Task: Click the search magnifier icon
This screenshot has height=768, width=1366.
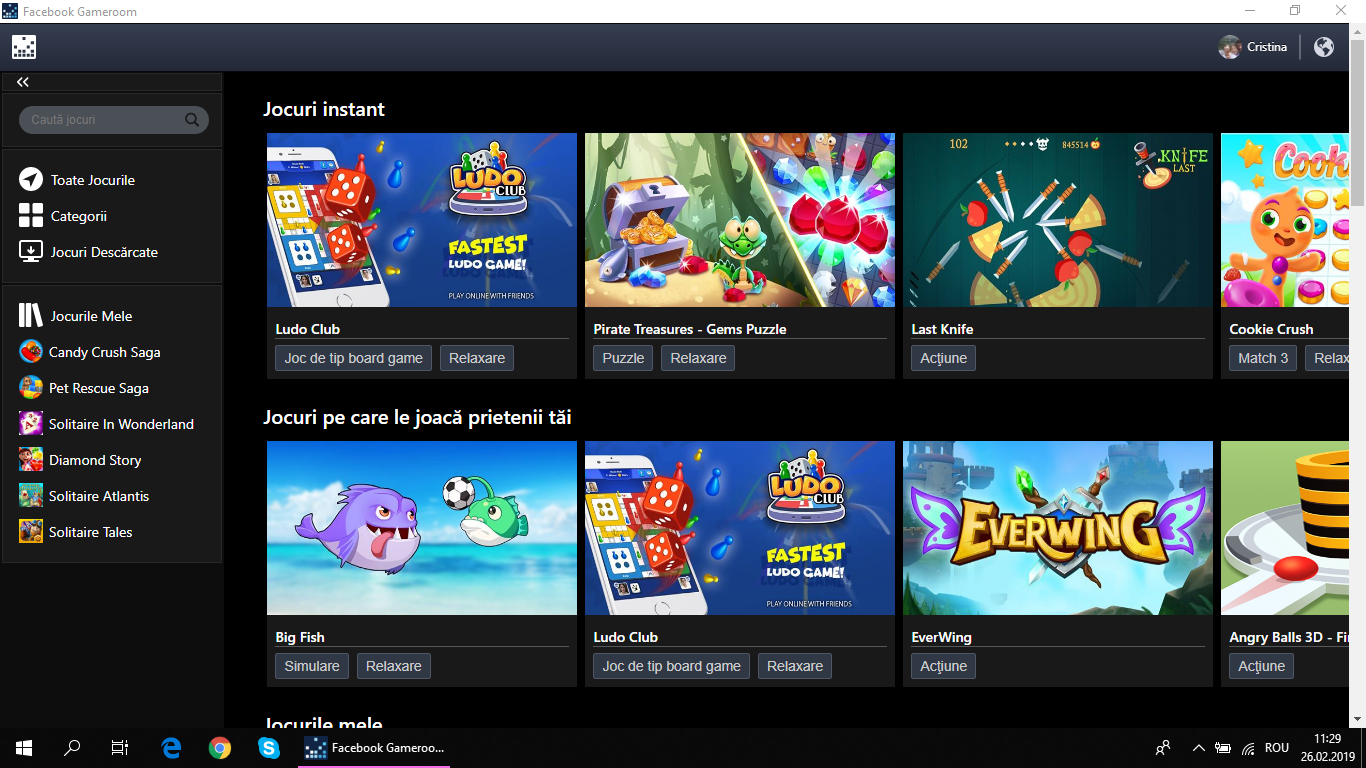Action: coord(192,120)
